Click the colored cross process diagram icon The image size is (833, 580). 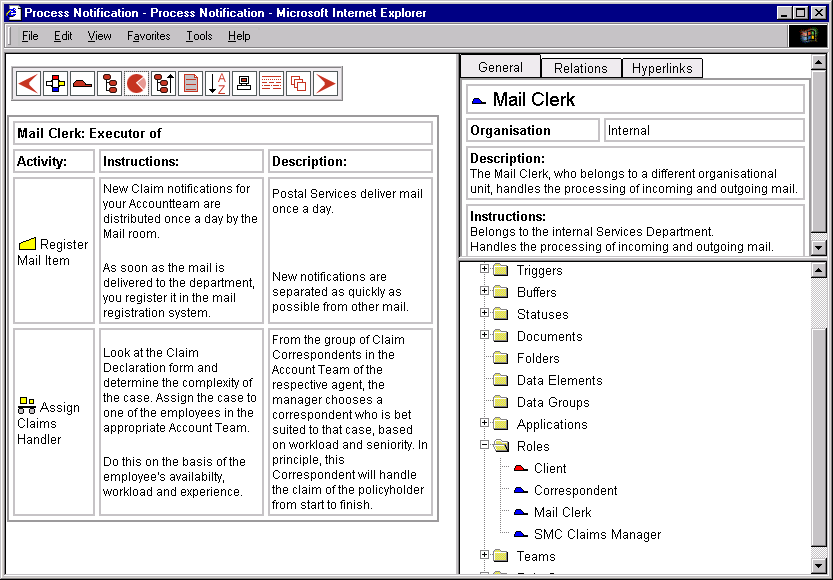coord(55,83)
